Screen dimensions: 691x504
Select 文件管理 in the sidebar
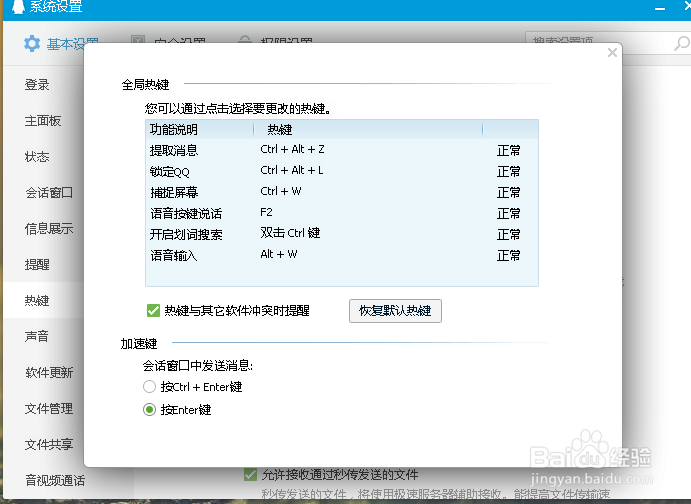point(49,408)
